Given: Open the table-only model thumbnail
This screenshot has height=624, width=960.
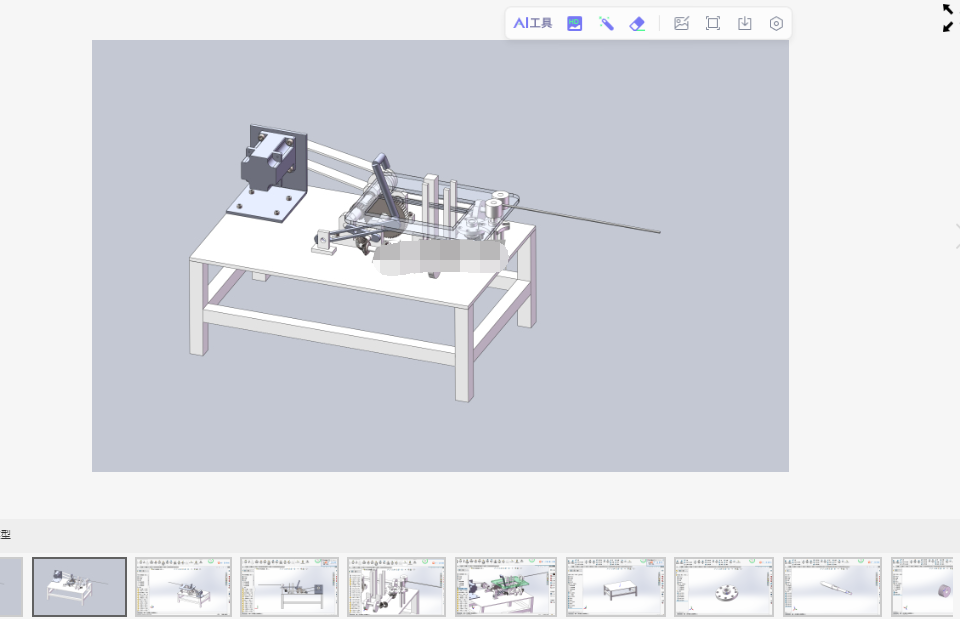Looking at the screenshot, I should (616, 587).
